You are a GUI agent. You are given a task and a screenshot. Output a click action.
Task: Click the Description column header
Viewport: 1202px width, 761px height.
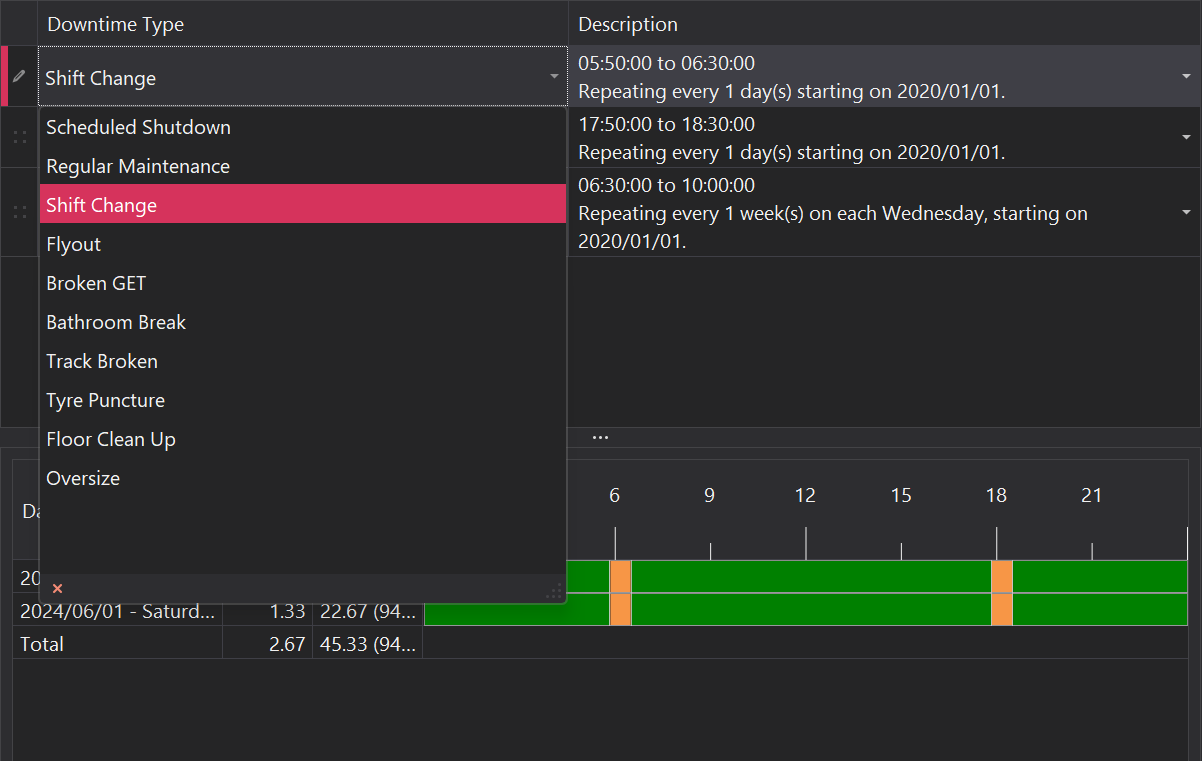(x=628, y=24)
